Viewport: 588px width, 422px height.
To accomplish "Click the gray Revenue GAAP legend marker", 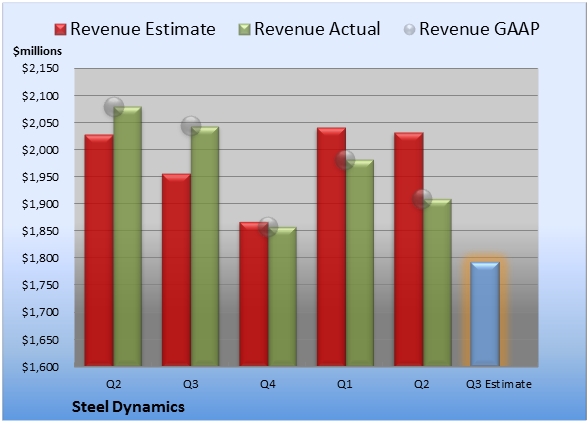I will pyautogui.click(x=409, y=30).
